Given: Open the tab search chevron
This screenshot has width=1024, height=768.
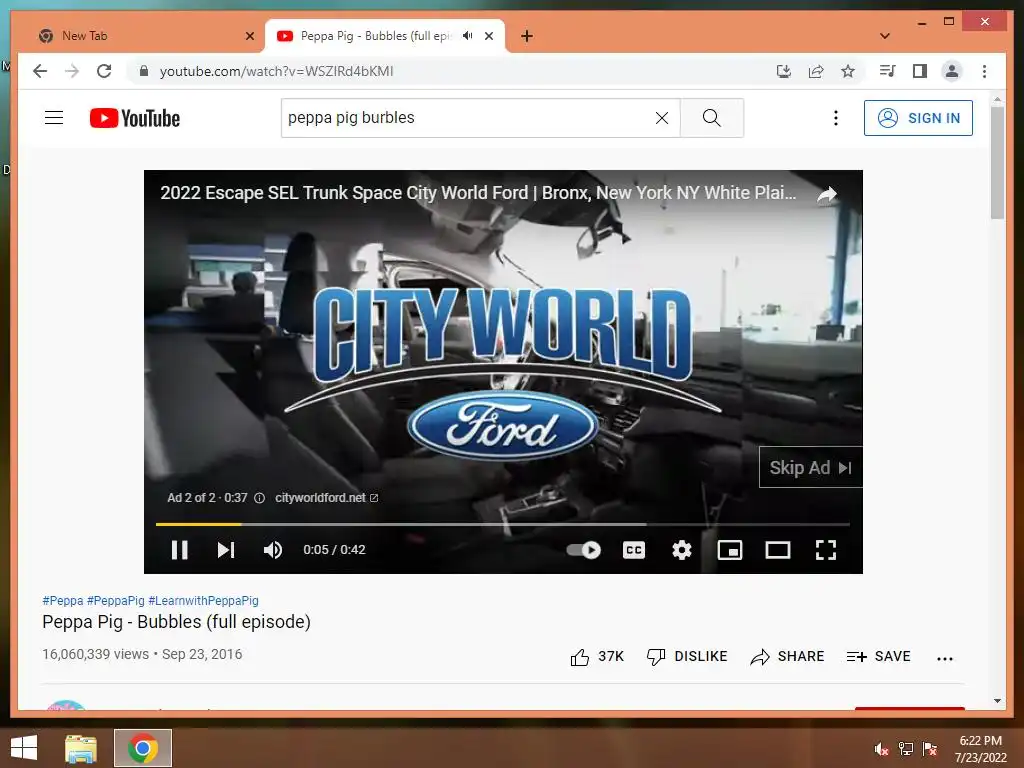Looking at the screenshot, I should (x=885, y=36).
